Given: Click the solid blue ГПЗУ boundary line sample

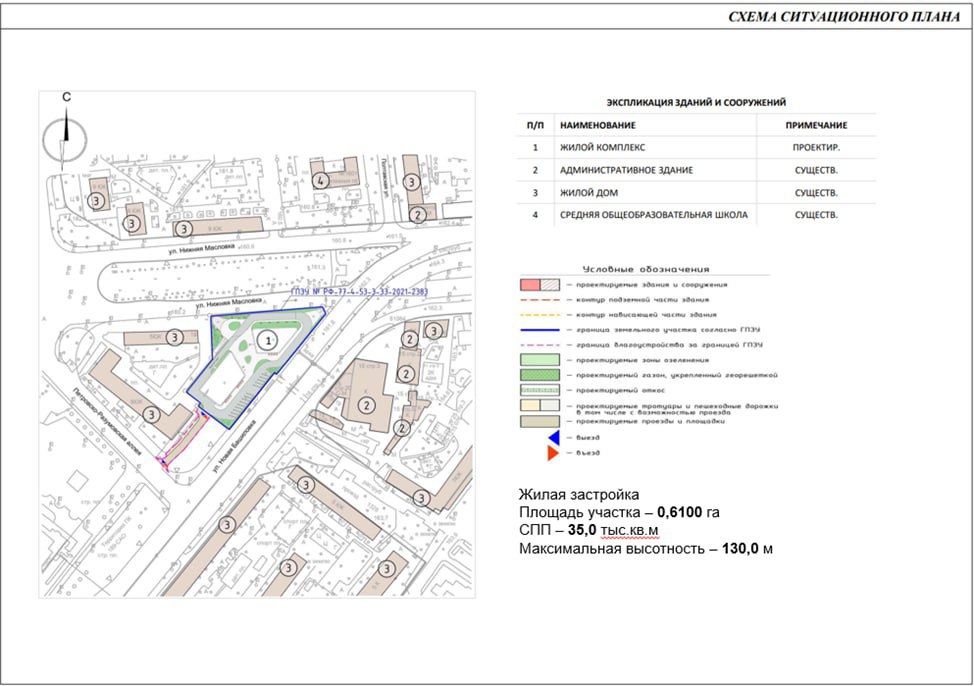Looking at the screenshot, I should coord(541,329).
